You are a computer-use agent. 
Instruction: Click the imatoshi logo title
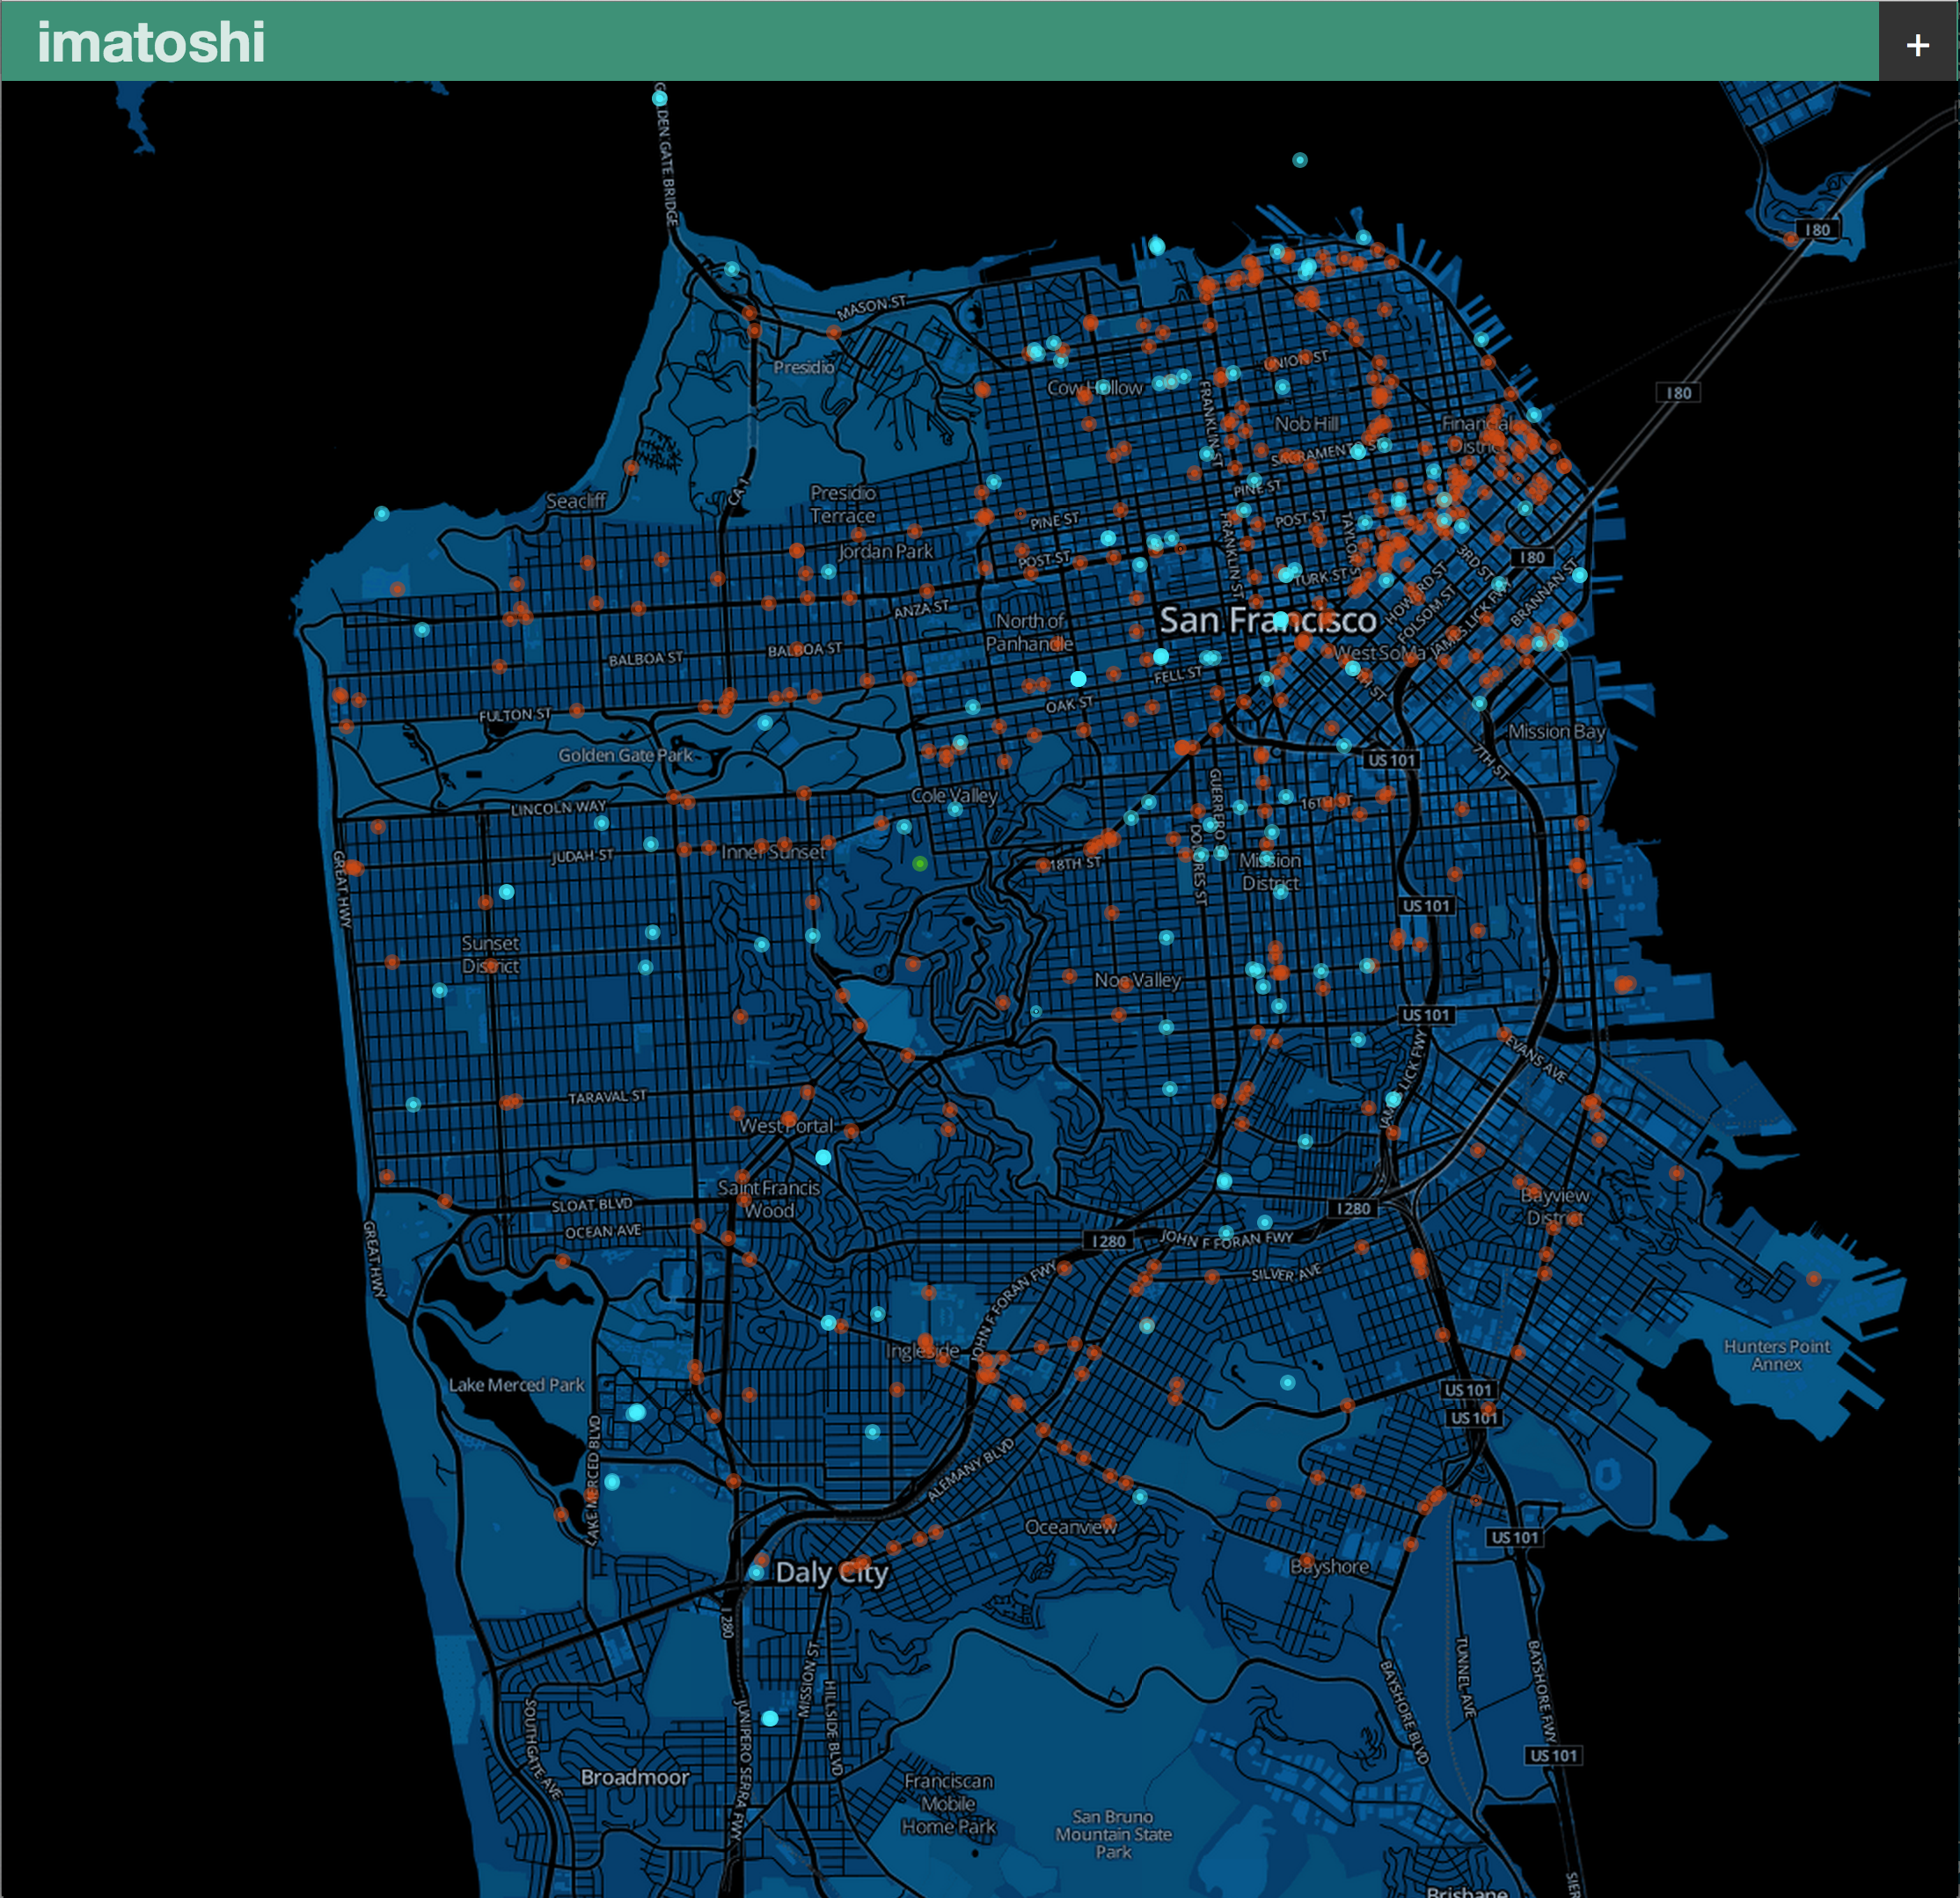[x=151, y=42]
